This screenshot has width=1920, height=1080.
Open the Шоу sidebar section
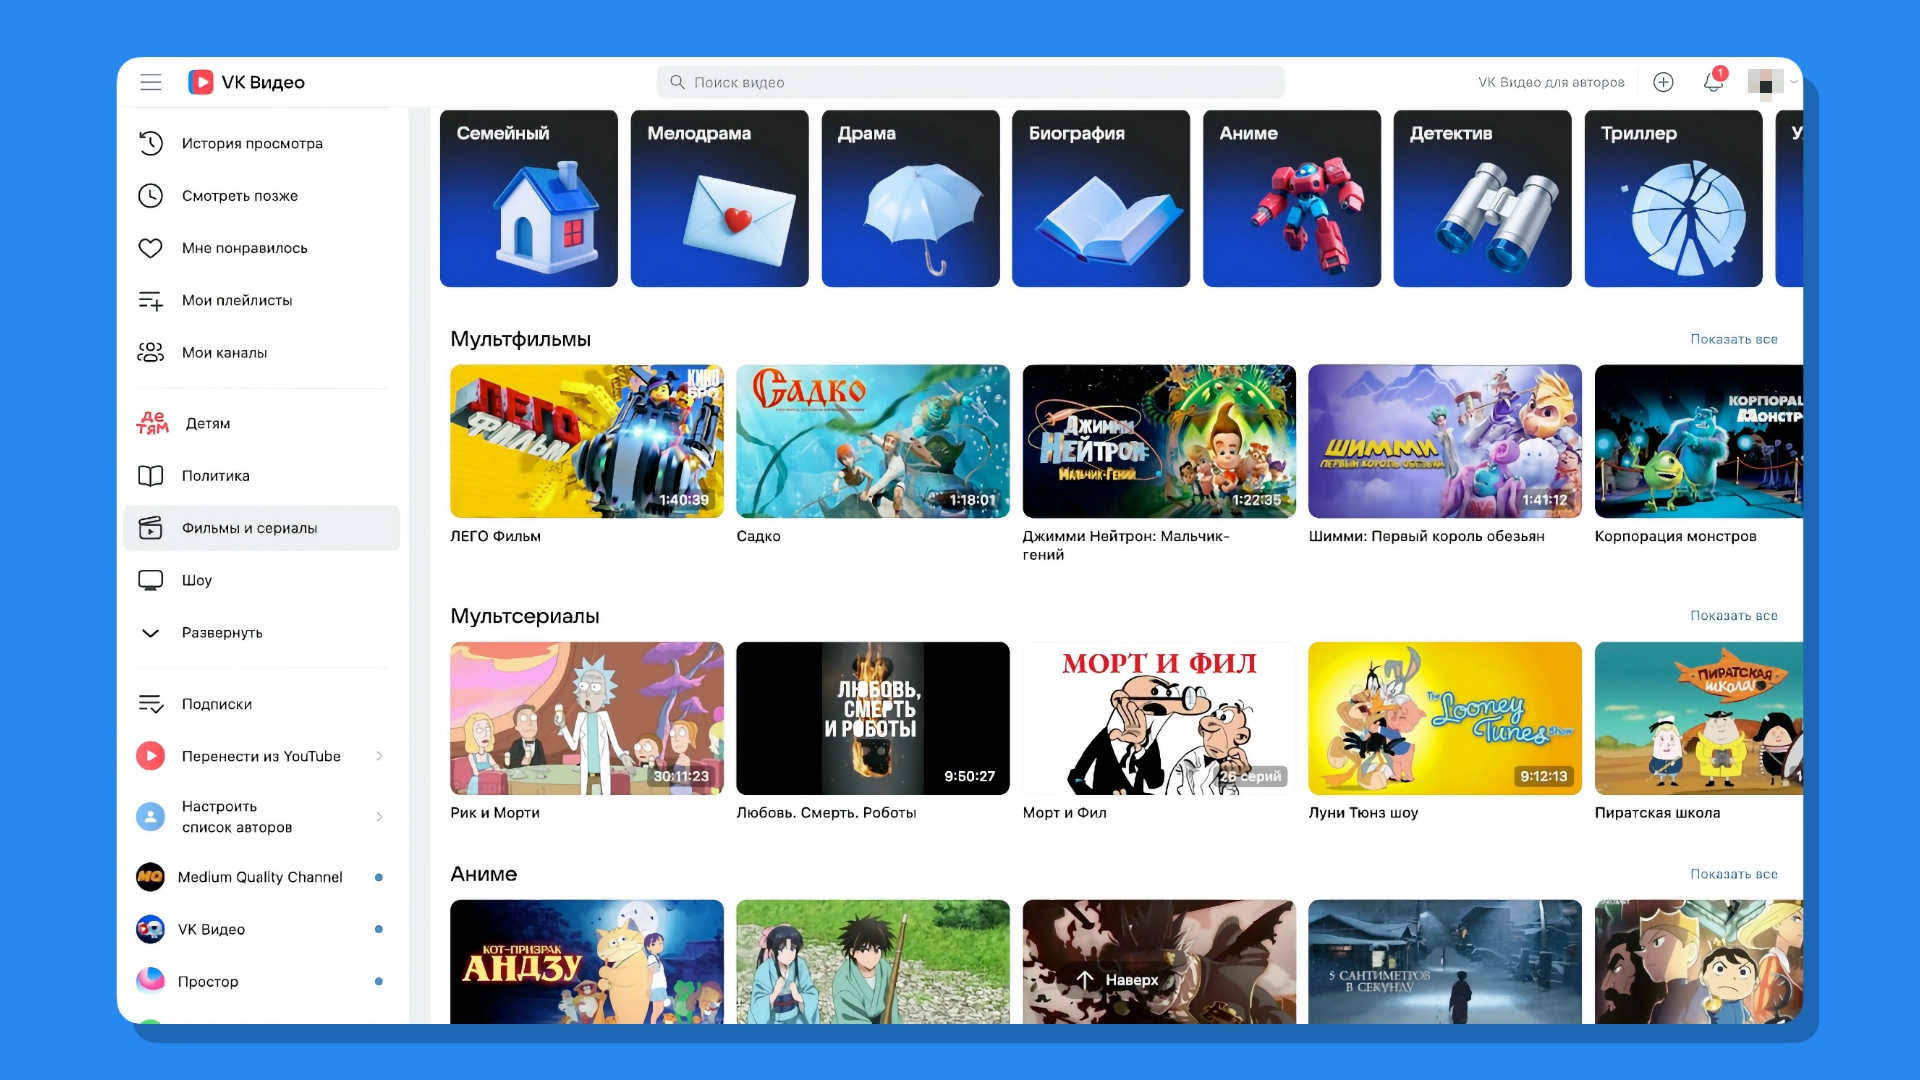(197, 580)
